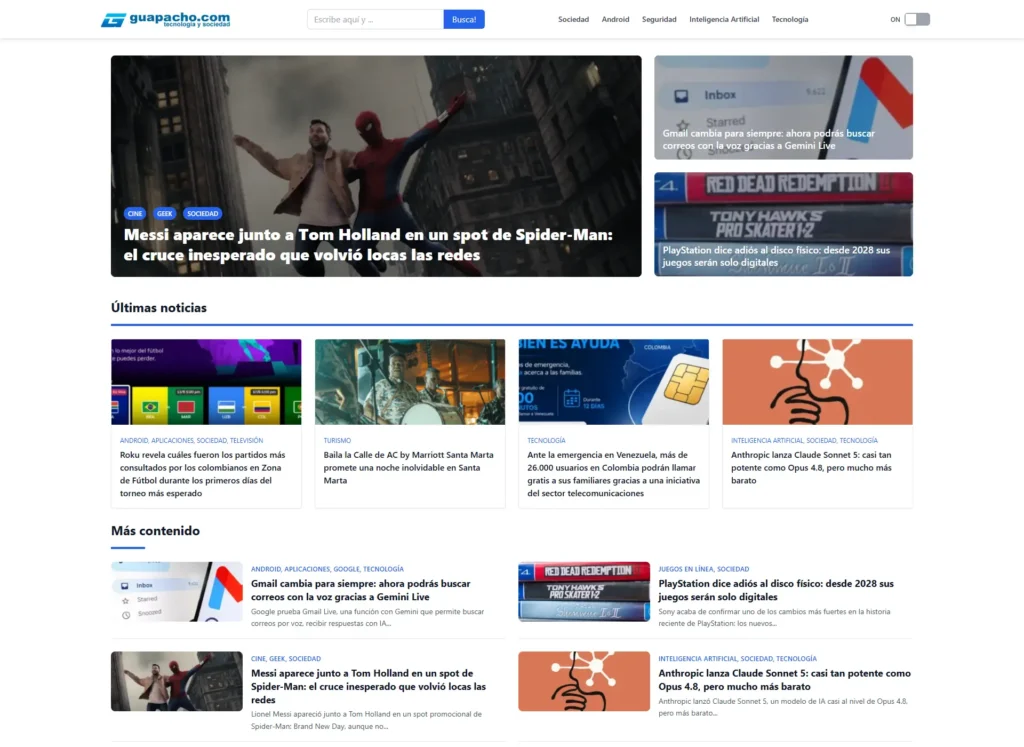Image resolution: width=1024 pixels, height=747 pixels.
Task: Select TELEVISIÓN category on the Roku card
Action: click(x=246, y=441)
